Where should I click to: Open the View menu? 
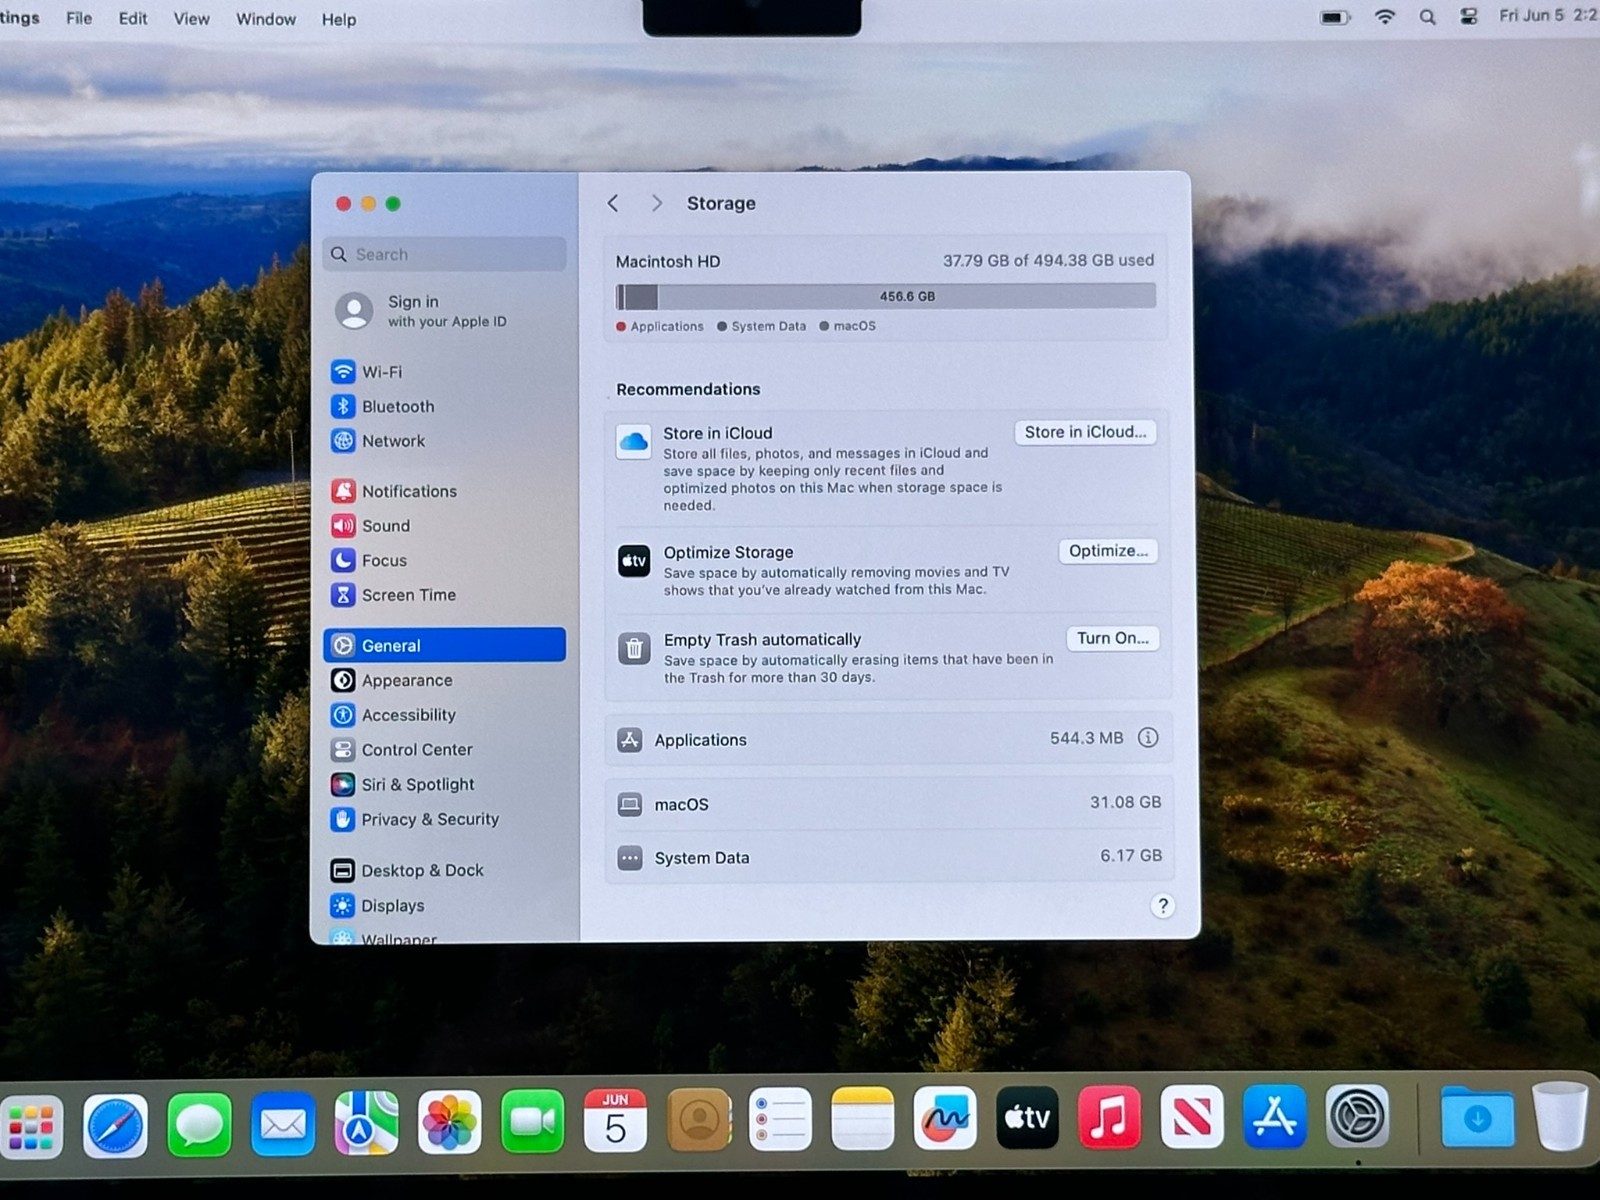(x=191, y=19)
